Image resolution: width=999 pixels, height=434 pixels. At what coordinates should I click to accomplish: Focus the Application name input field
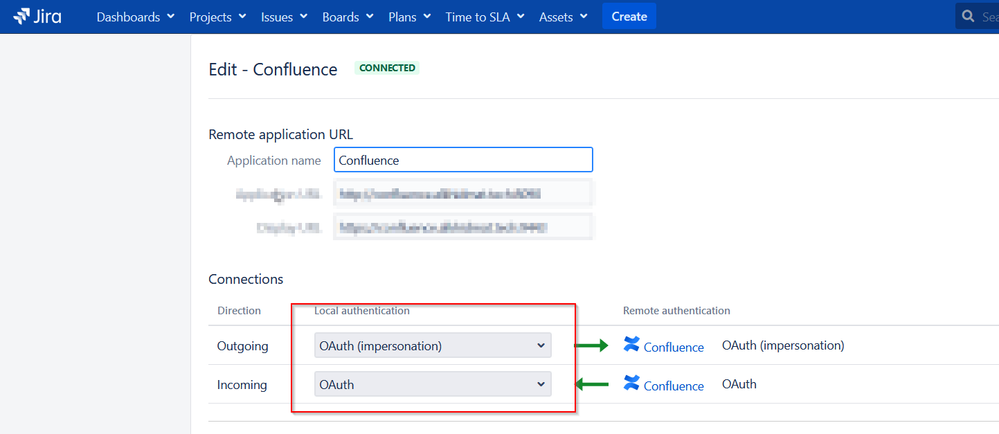tap(463, 160)
